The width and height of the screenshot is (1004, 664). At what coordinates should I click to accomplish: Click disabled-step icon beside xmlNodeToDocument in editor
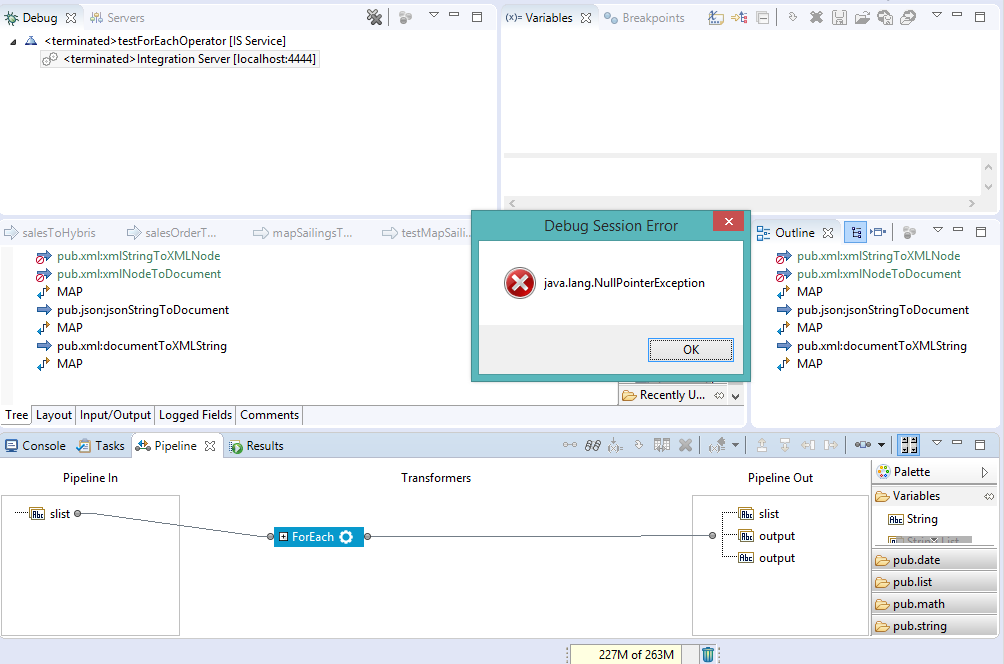[43, 275]
